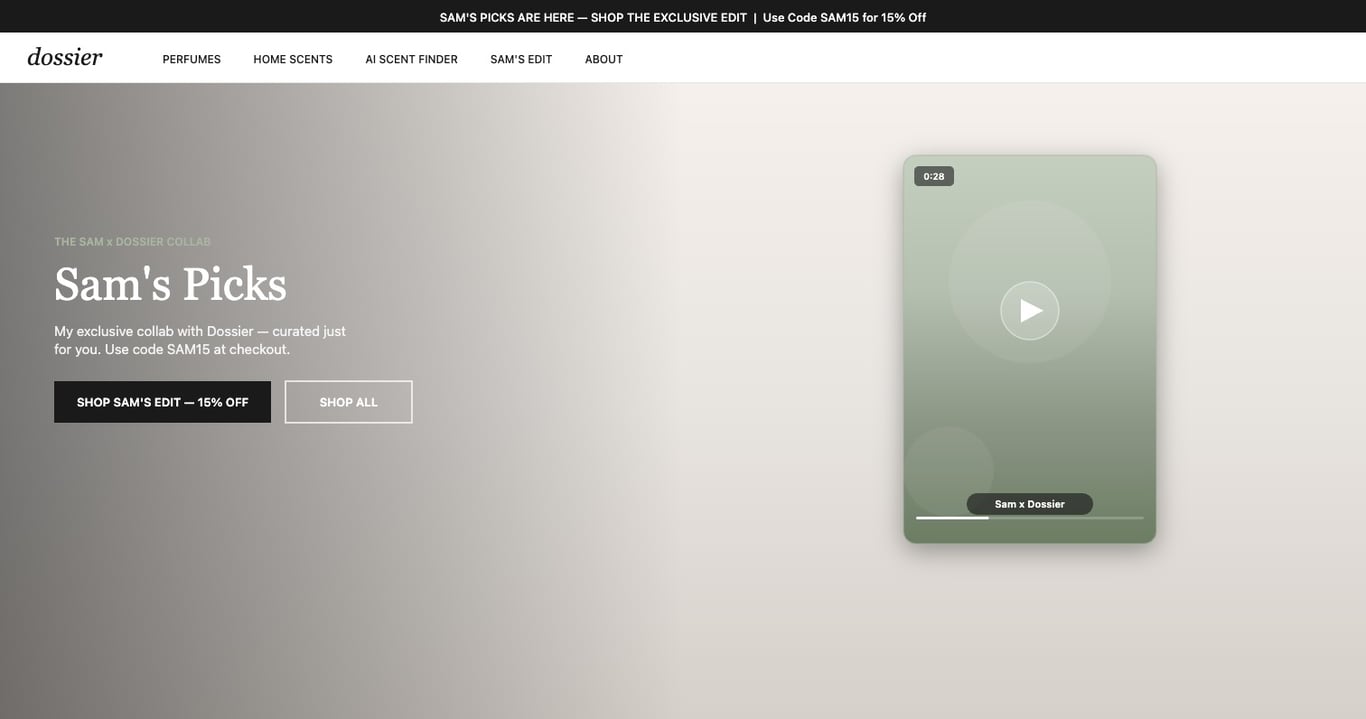Seek on the video progress bar
The height and width of the screenshot is (719, 1366).
click(1029, 518)
